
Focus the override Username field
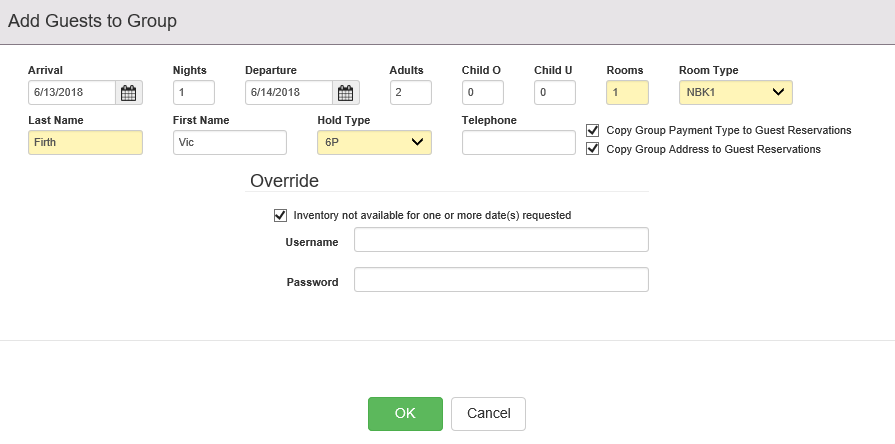pos(501,240)
